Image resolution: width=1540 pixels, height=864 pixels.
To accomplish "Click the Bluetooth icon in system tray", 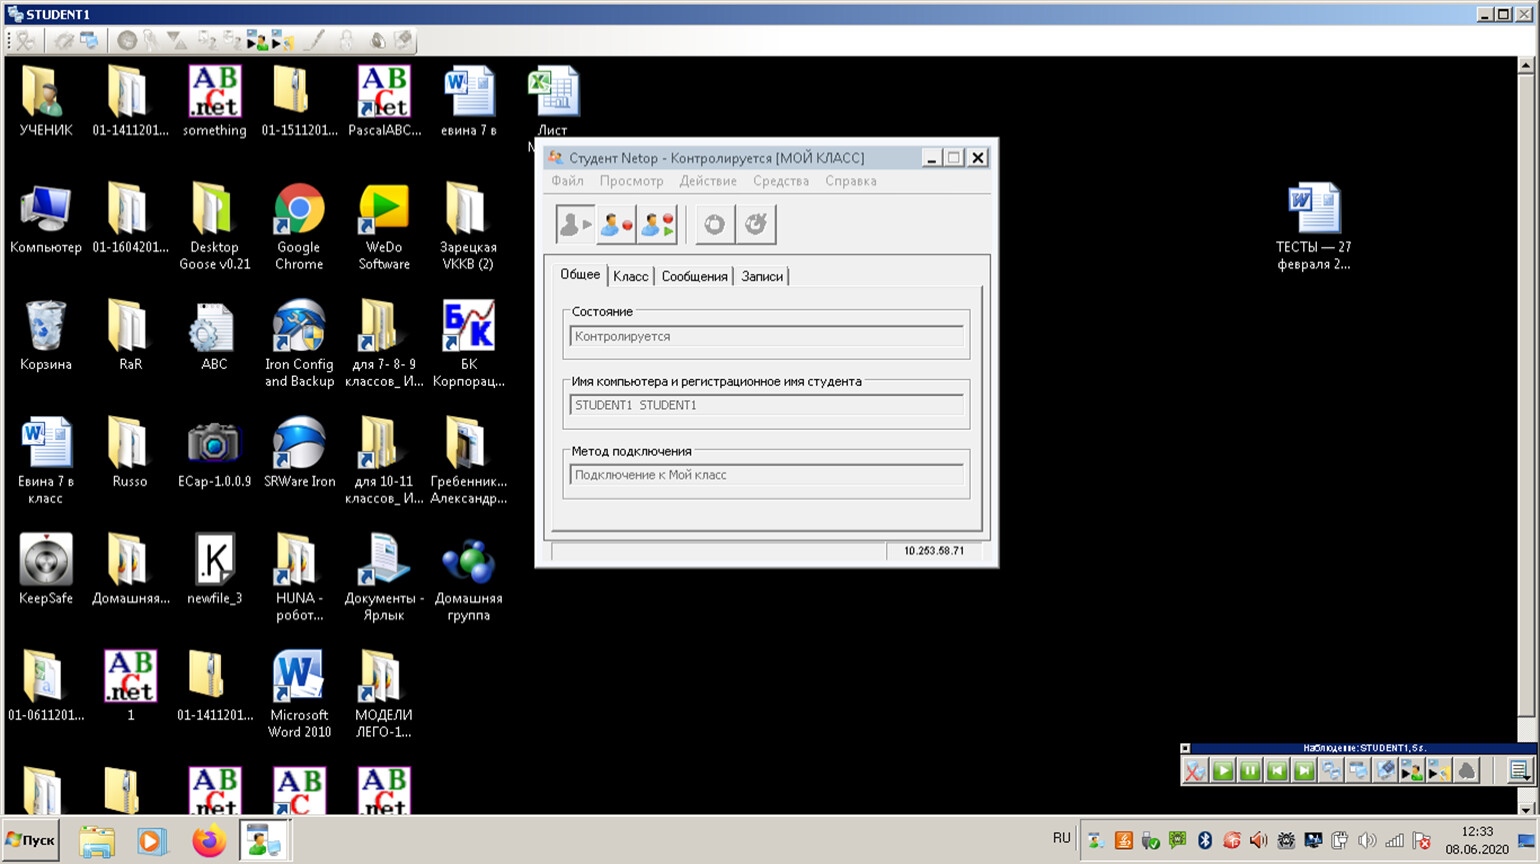I will pyautogui.click(x=1205, y=841).
